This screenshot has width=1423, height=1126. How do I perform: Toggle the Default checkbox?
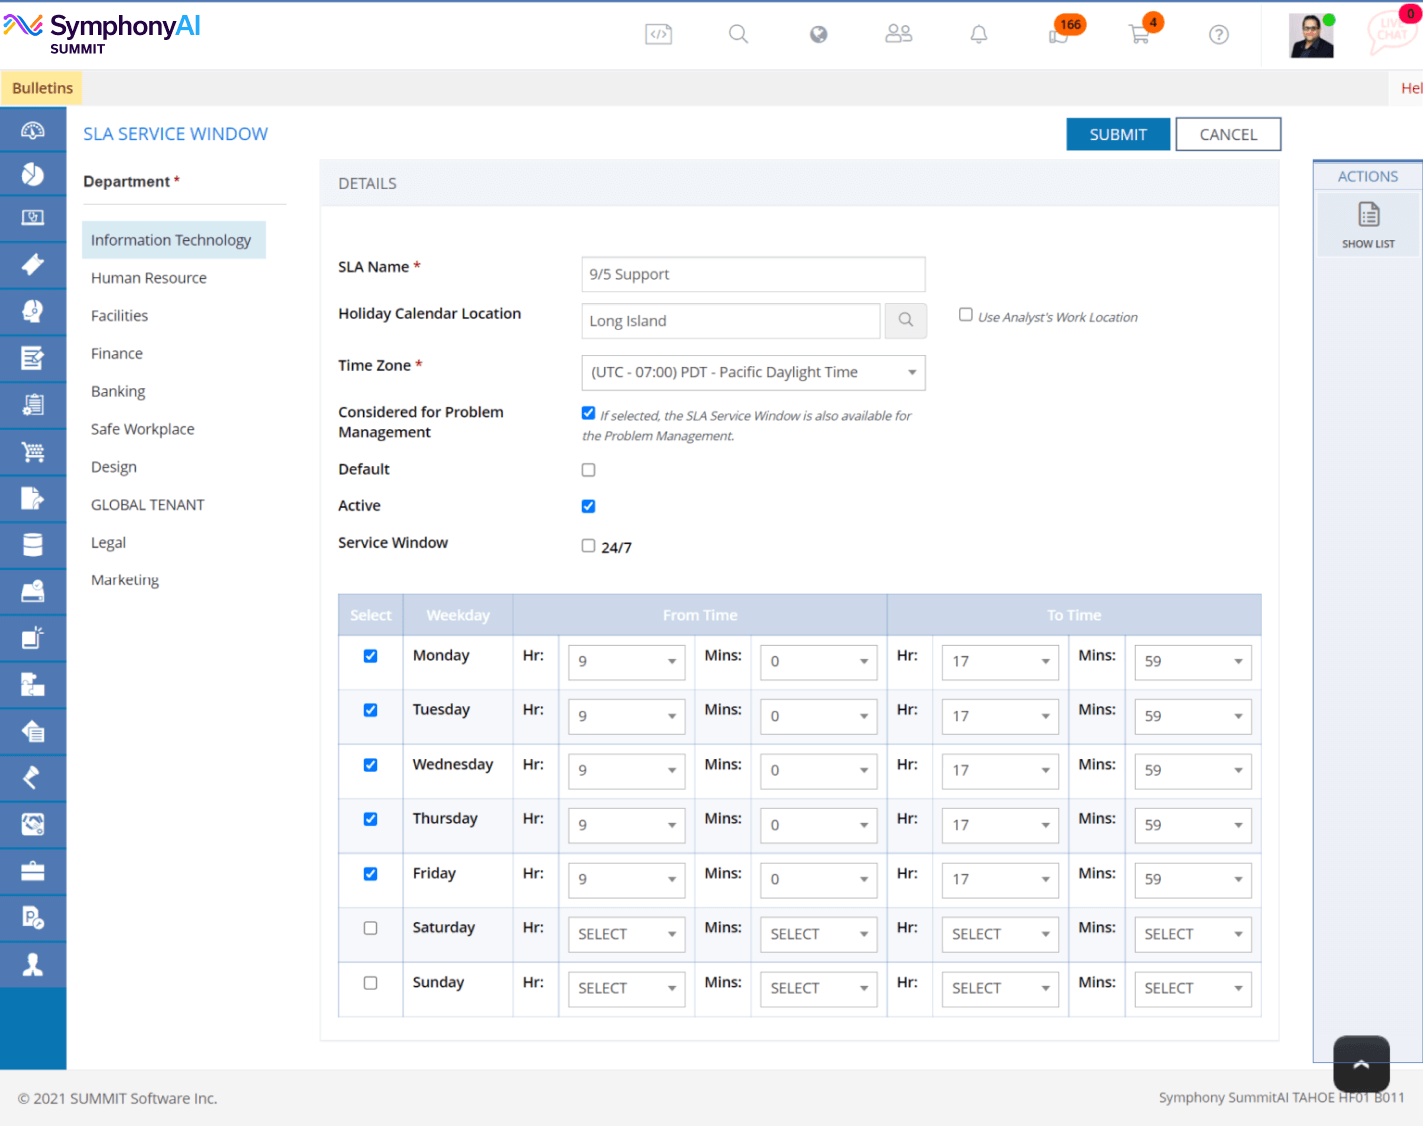[x=588, y=470]
